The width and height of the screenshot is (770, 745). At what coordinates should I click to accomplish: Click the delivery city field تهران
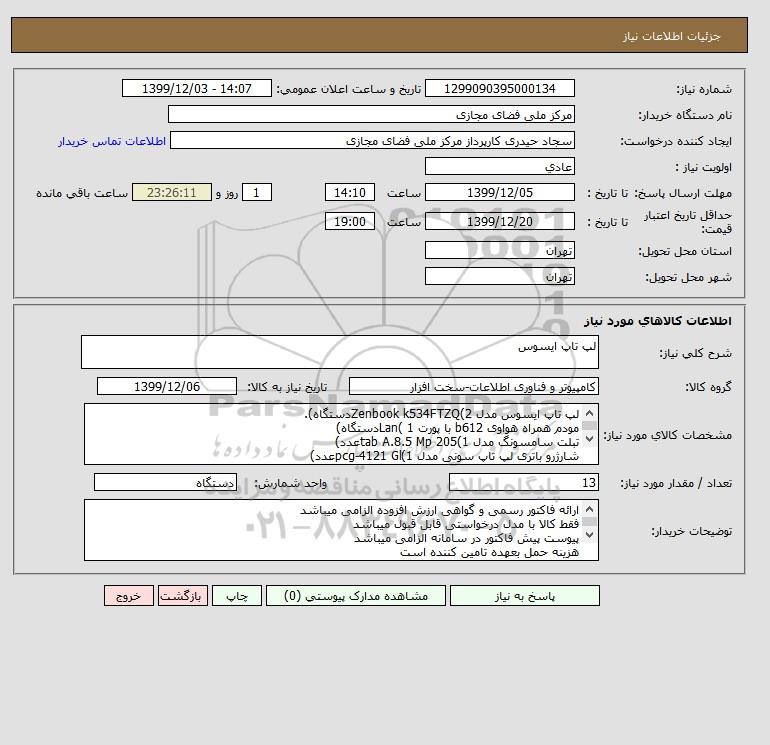[x=499, y=276]
